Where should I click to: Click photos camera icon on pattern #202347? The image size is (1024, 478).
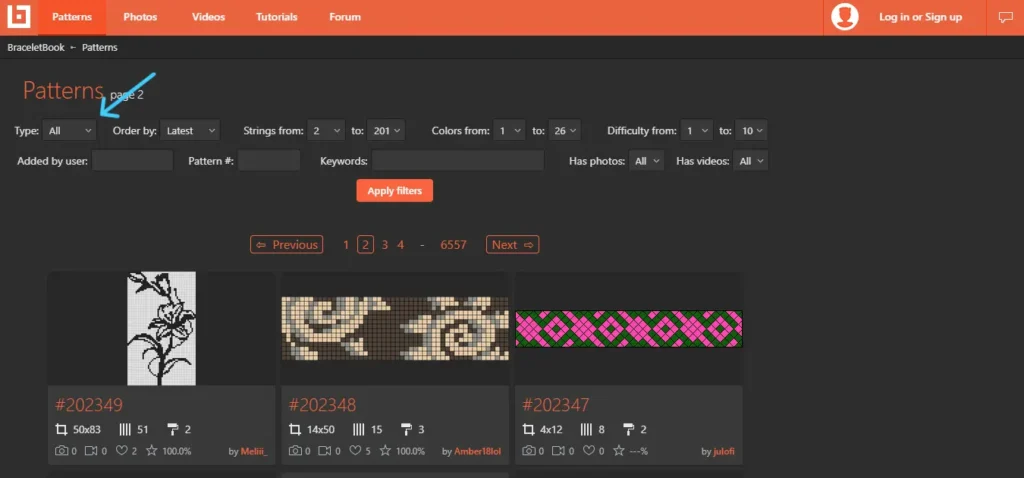tap(529, 451)
